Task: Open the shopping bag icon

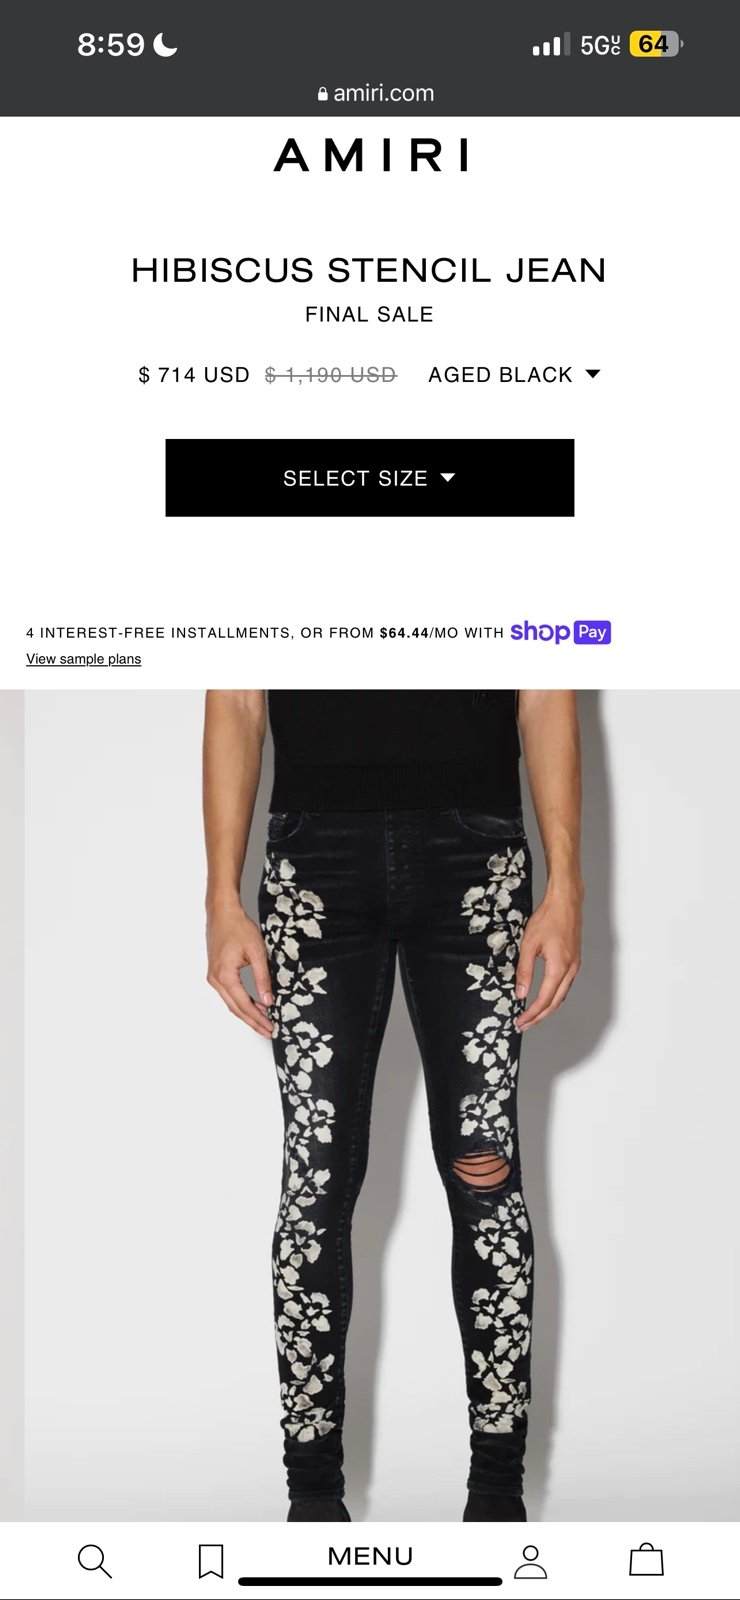Action: pos(646,1559)
